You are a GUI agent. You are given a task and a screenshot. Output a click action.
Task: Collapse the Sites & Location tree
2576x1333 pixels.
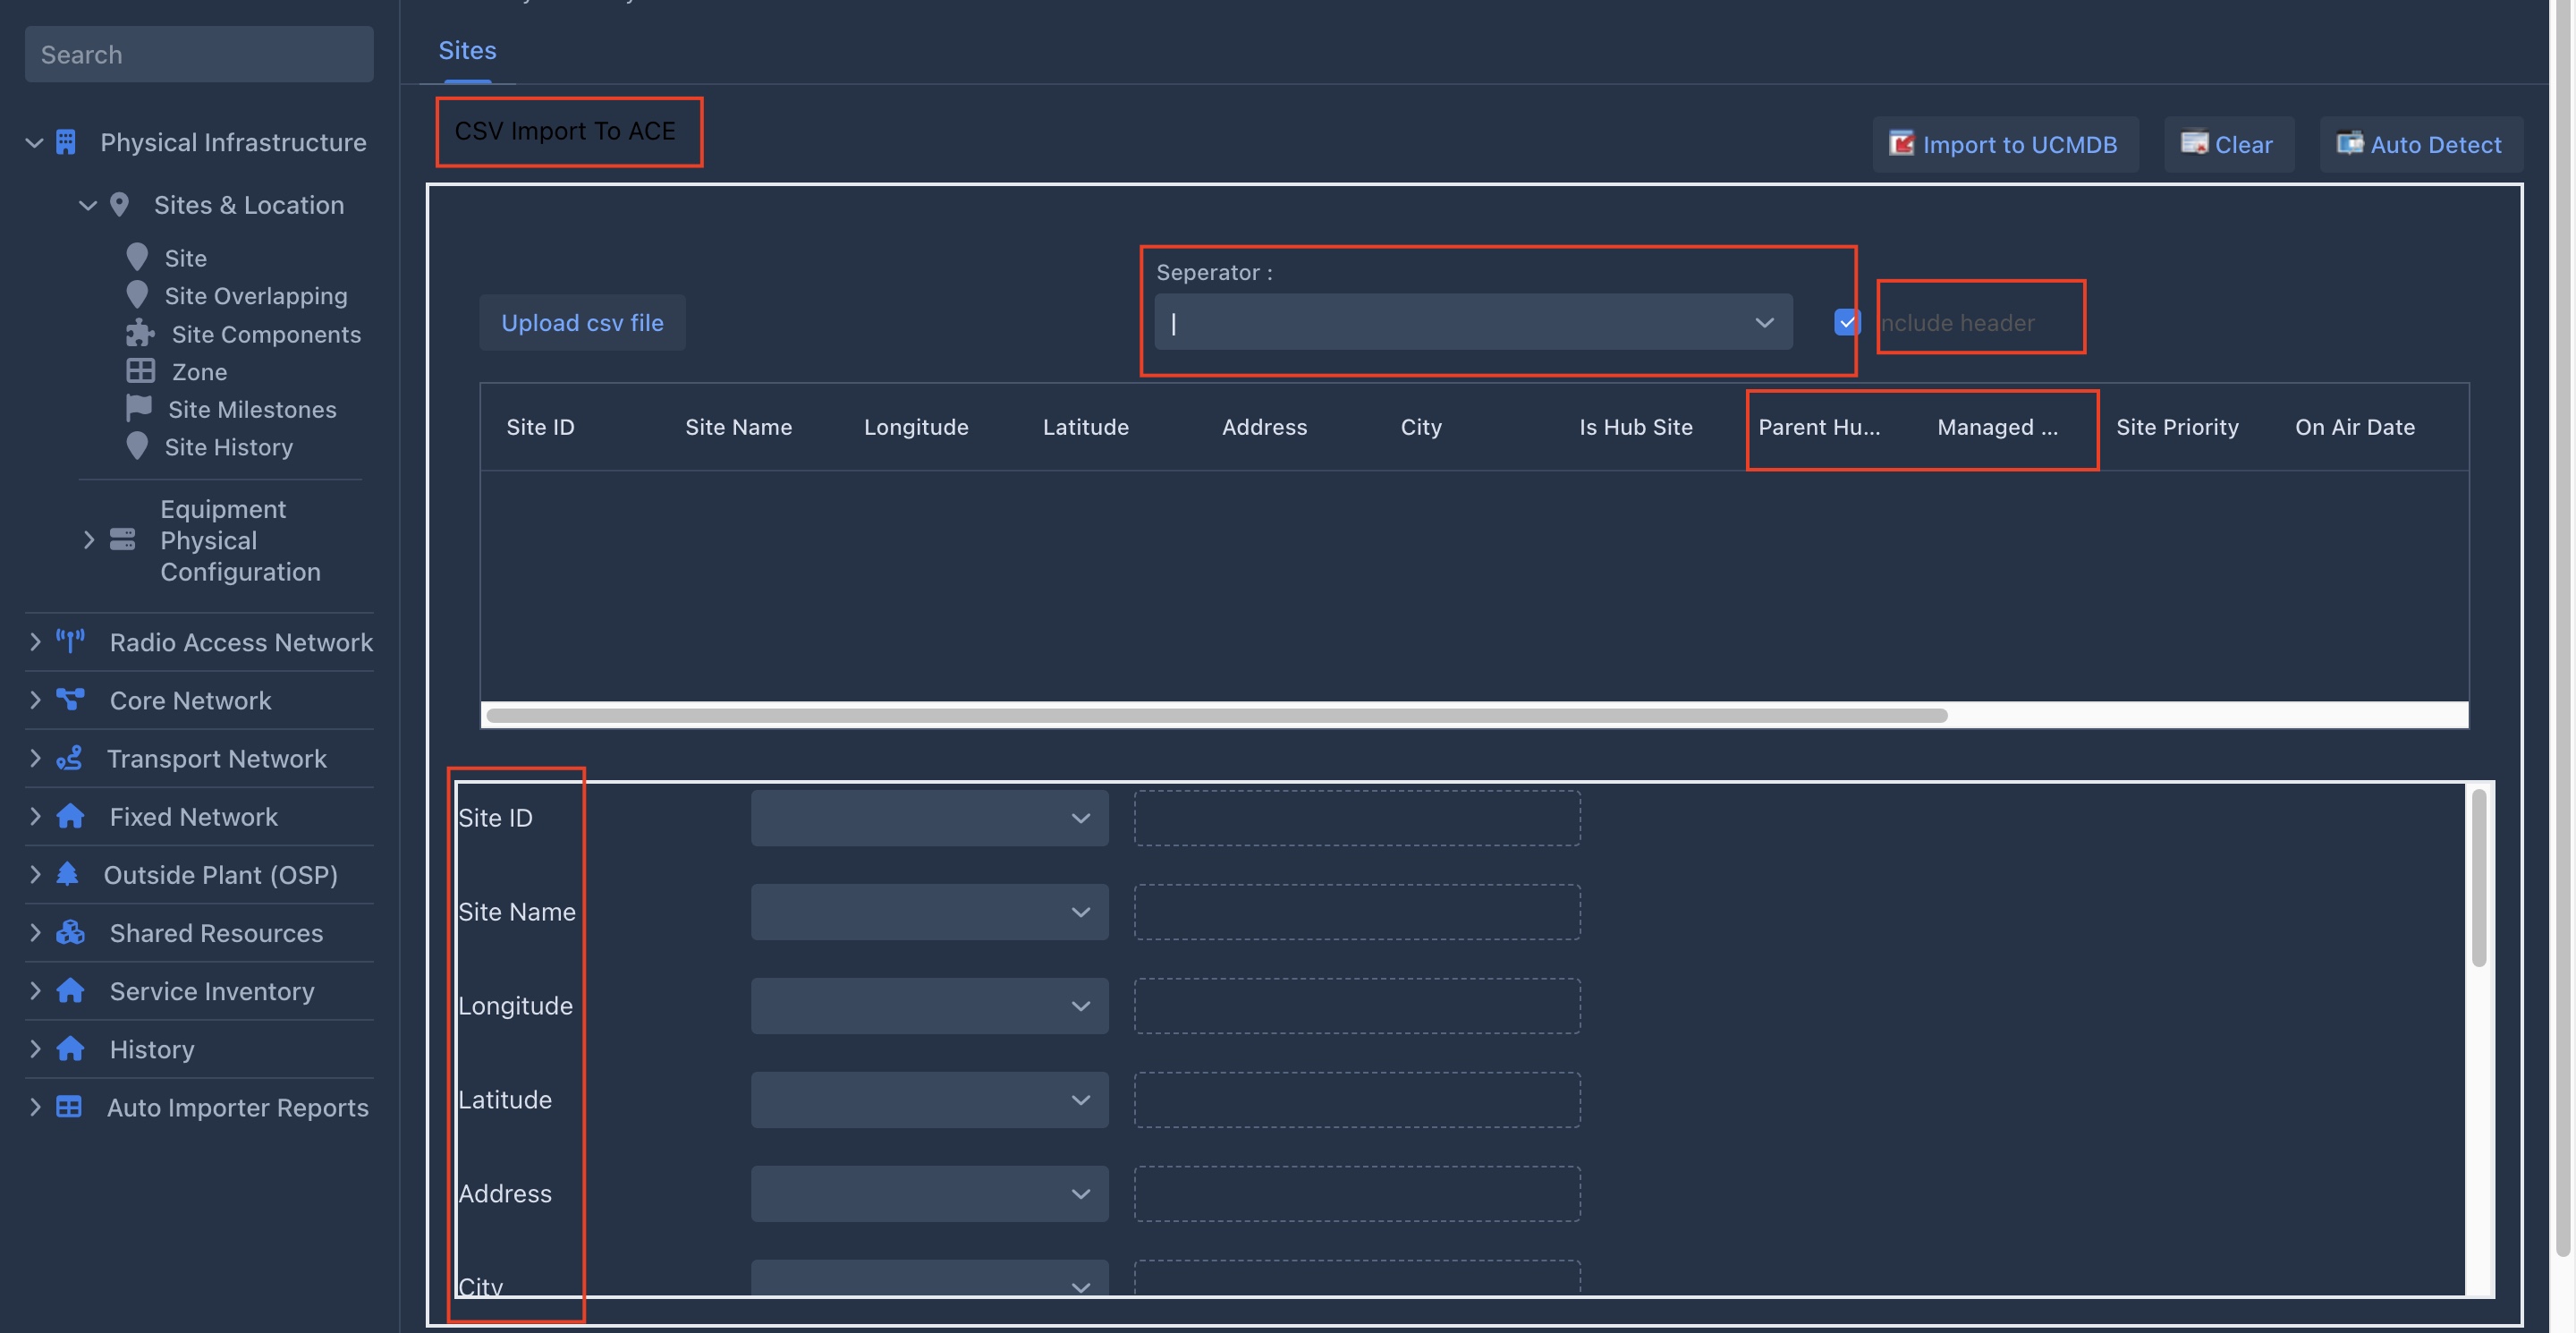pos(88,205)
